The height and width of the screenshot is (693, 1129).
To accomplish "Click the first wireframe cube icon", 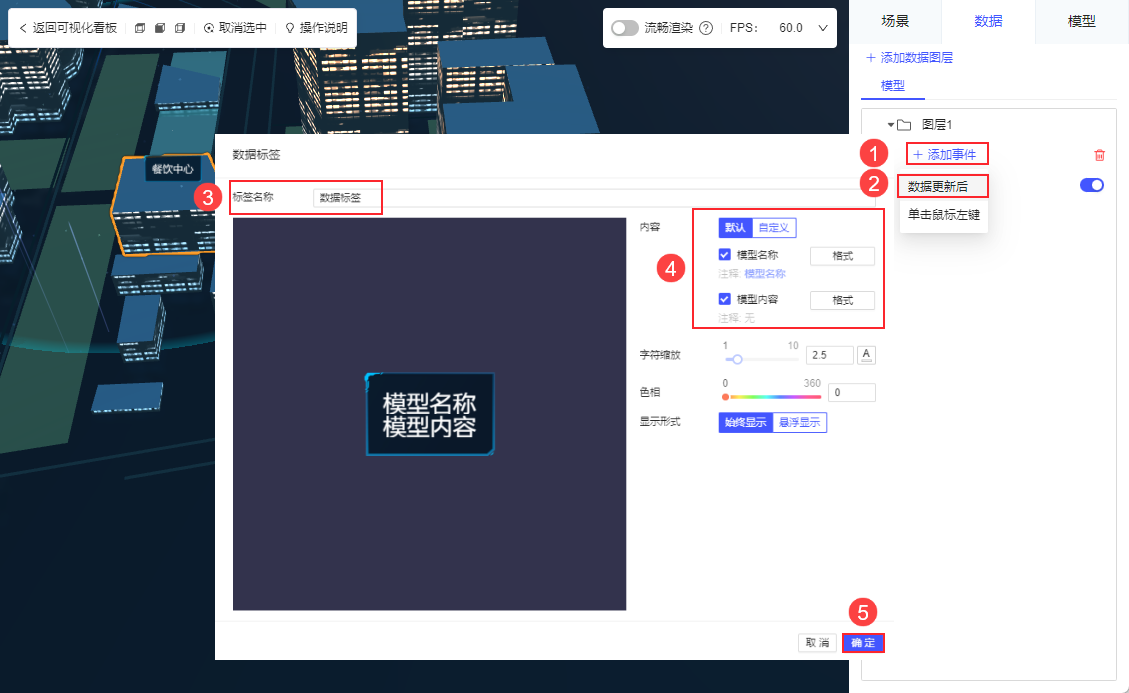I will (140, 28).
